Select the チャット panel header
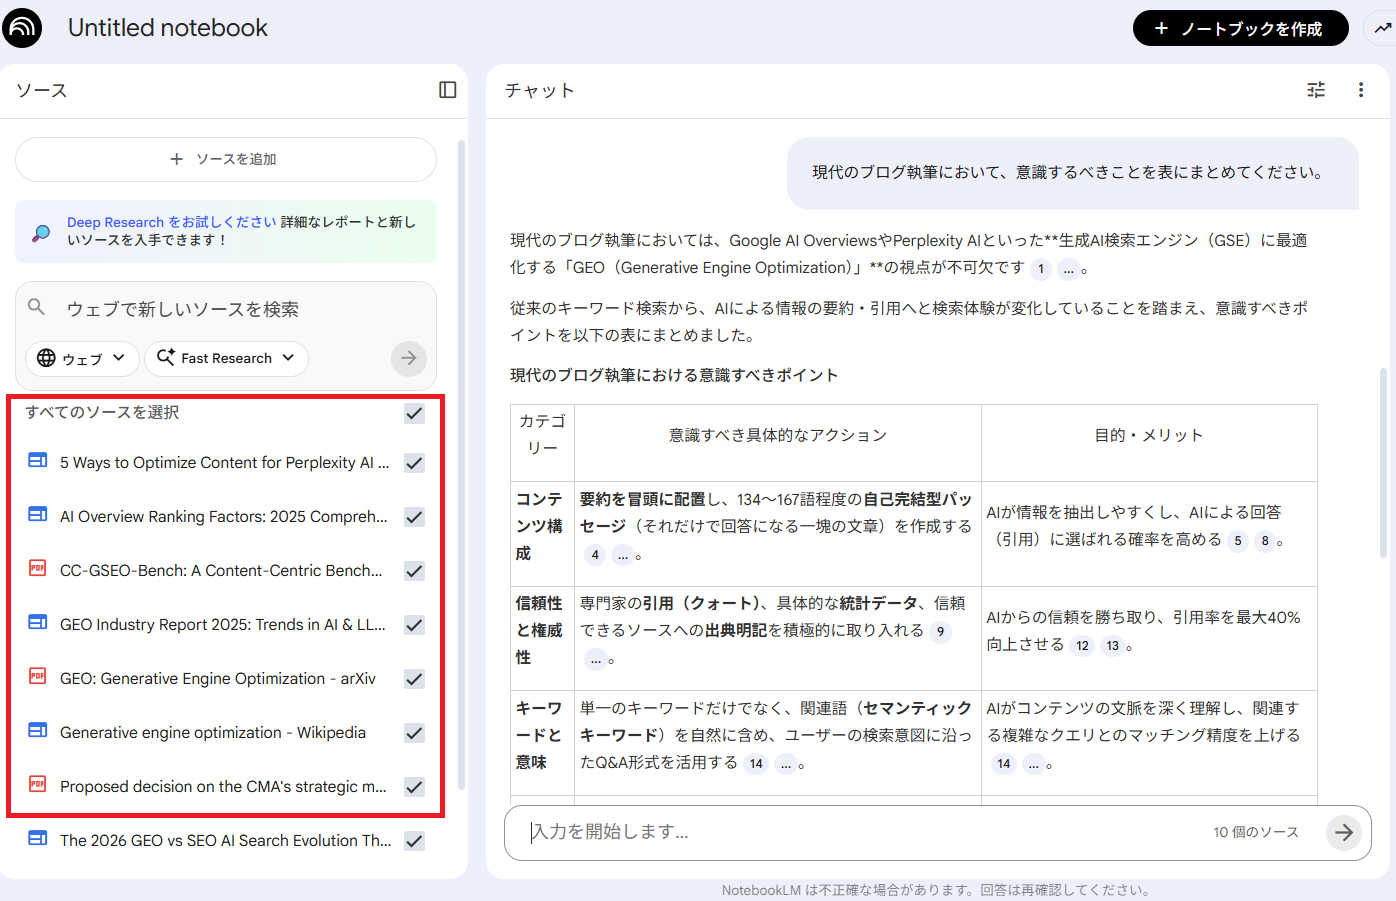The height and width of the screenshot is (901, 1396). [x=540, y=90]
